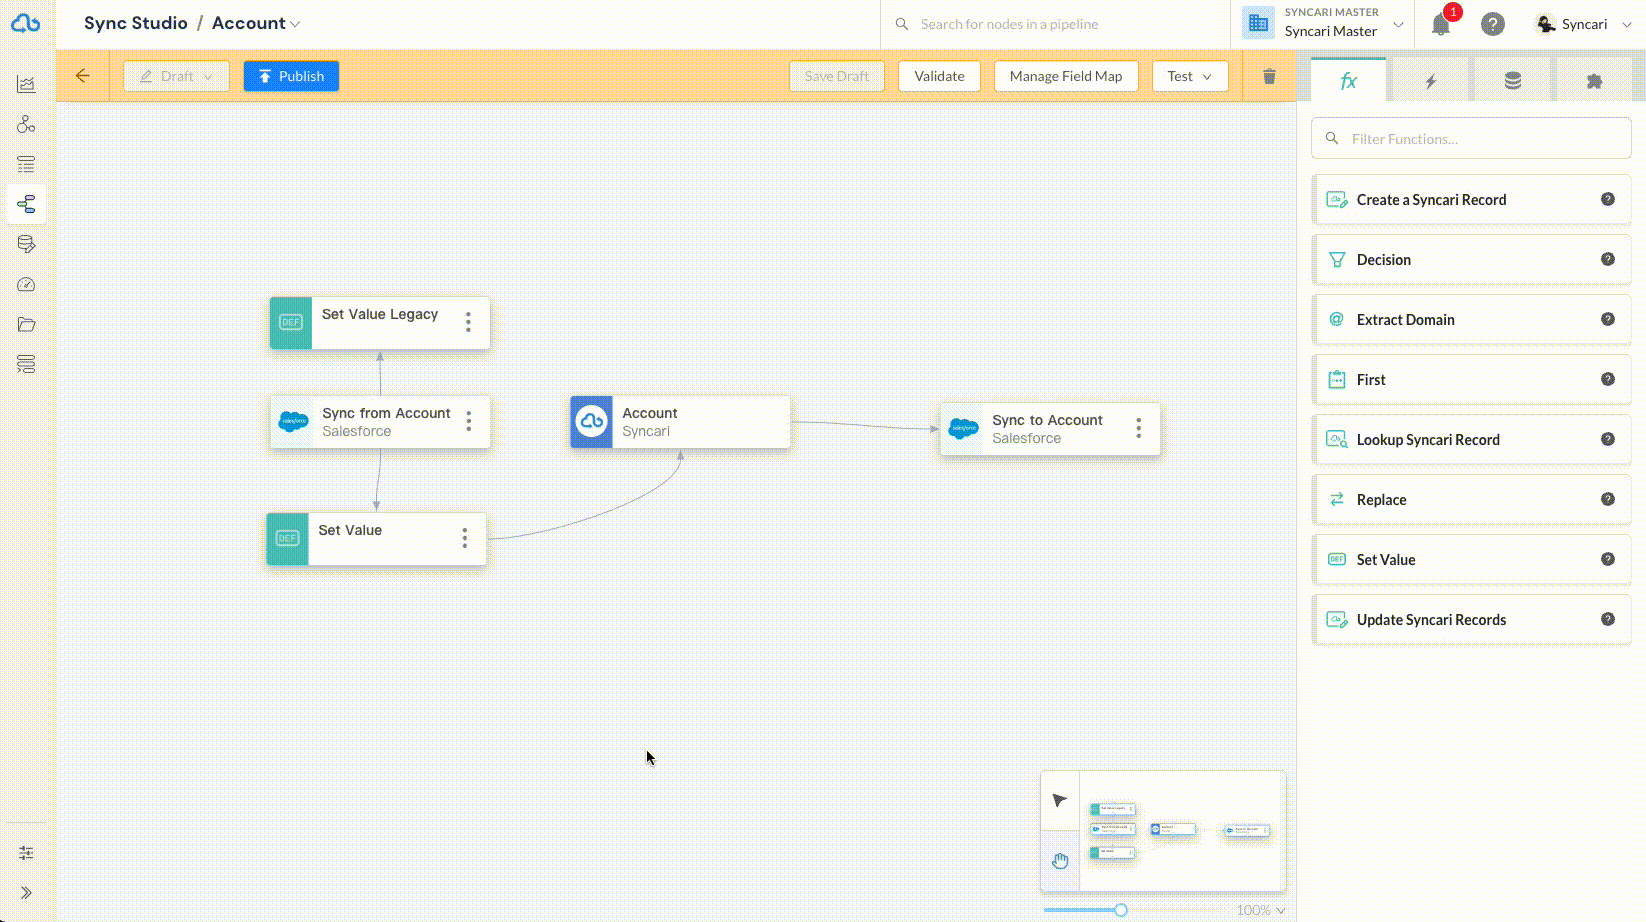The height and width of the screenshot is (922, 1646).
Task: Choose the pointer select tool in minimap
Action: click(x=1060, y=800)
